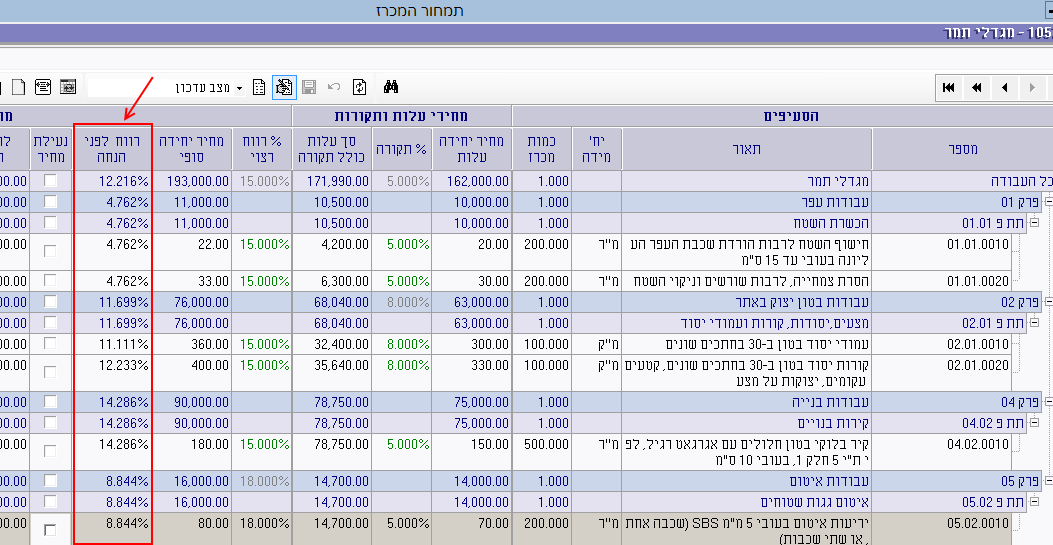
Task: Collapse the פרק 05 tree node
Action: pyautogui.click(x=1048, y=481)
